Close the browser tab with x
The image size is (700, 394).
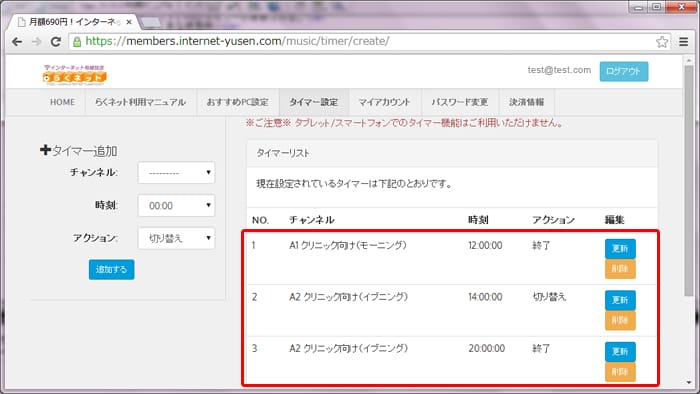129,22
